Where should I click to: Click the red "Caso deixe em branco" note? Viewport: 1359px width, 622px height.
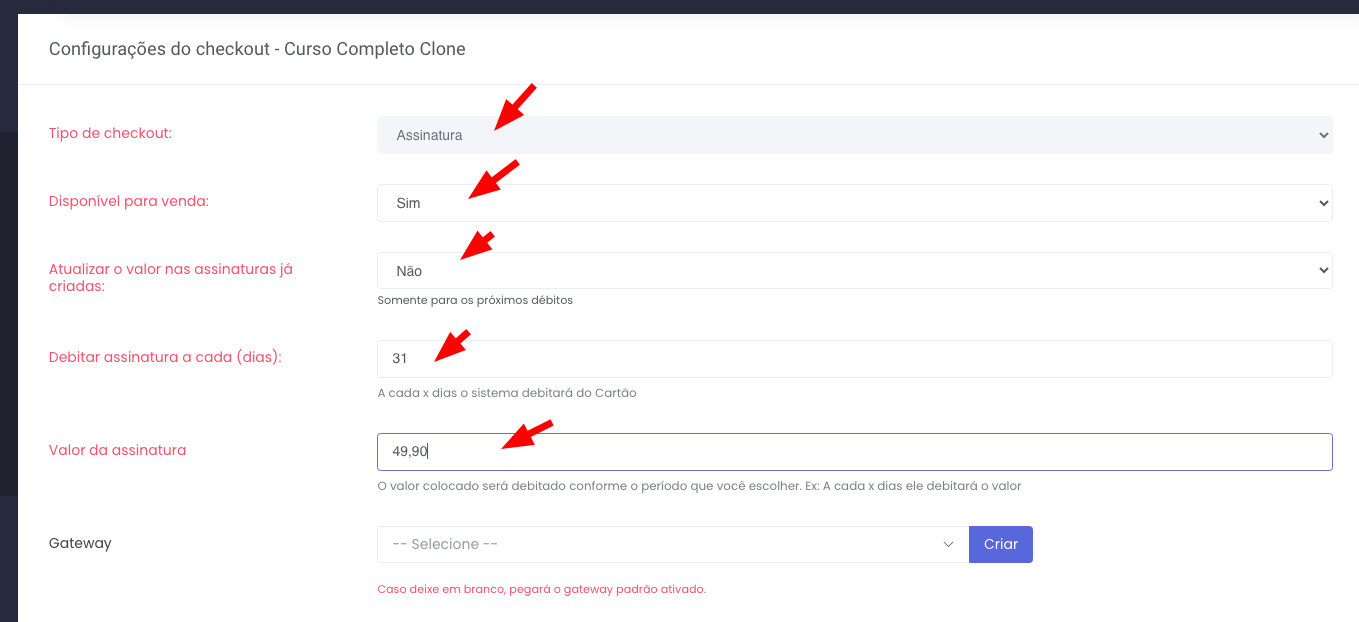click(541, 589)
